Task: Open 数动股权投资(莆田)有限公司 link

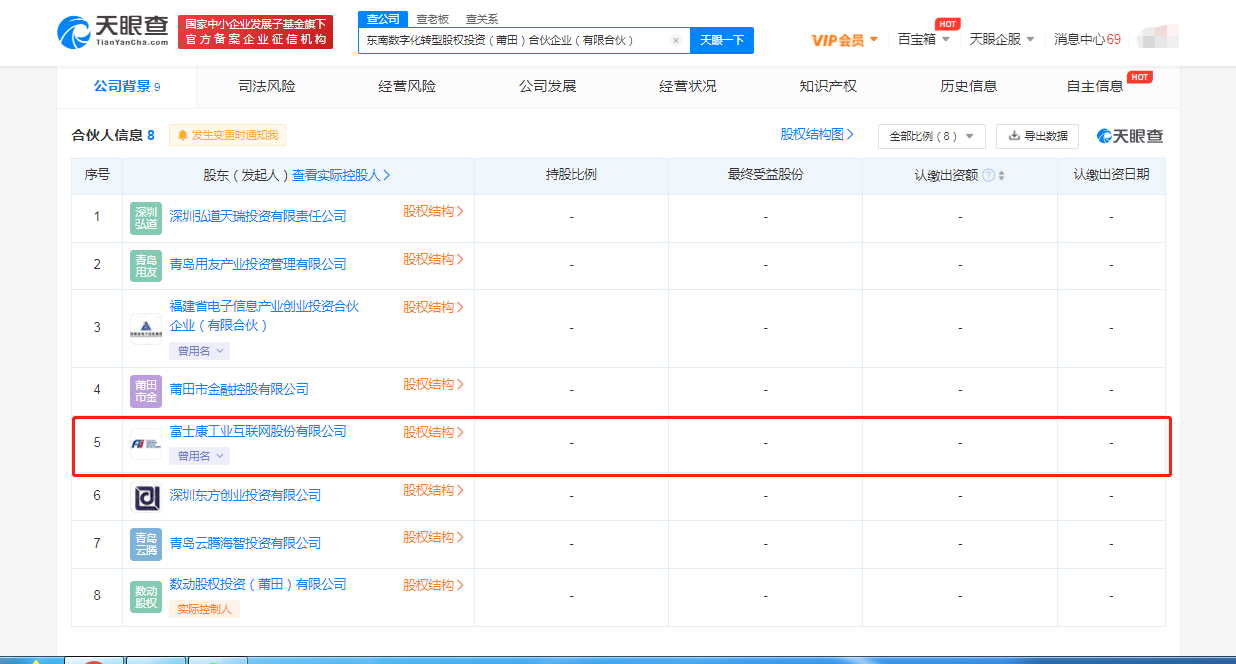Action: point(258,584)
